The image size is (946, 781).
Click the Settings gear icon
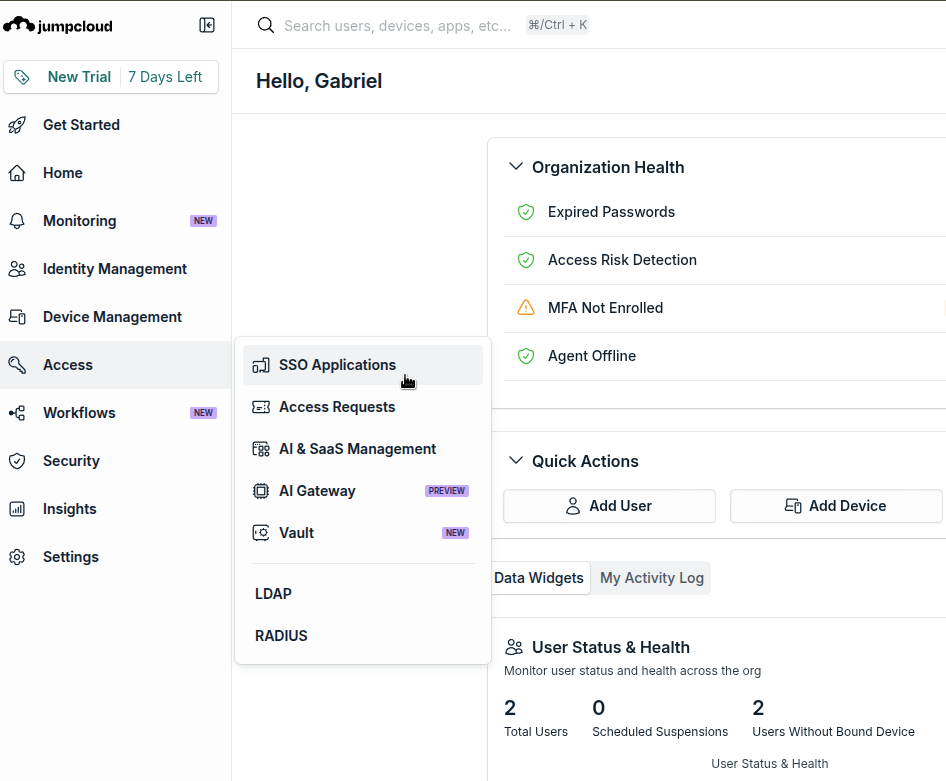17,557
